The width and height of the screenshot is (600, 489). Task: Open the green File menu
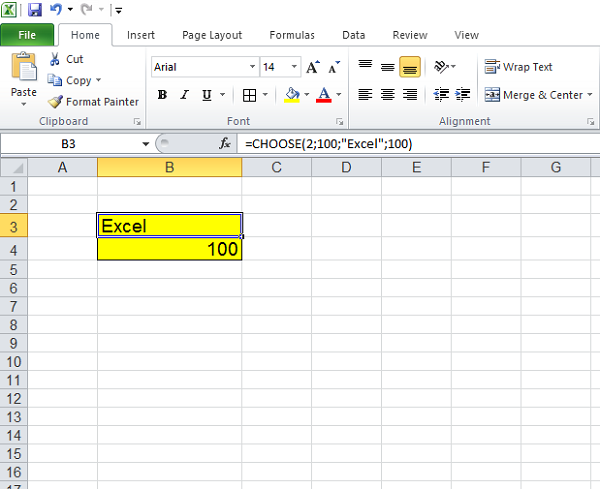click(x=27, y=35)
